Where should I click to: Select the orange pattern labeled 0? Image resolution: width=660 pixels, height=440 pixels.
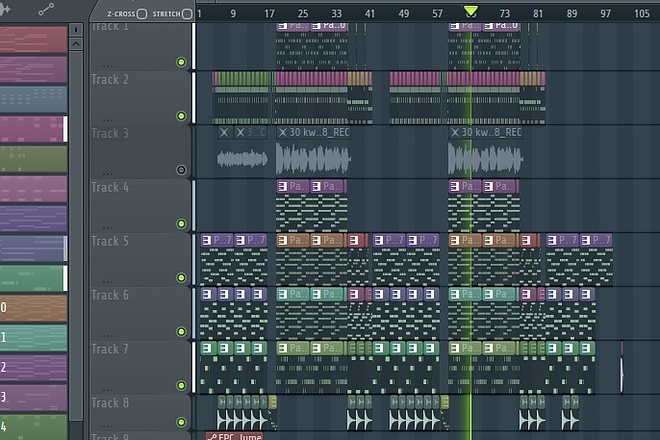click(33, 308)
